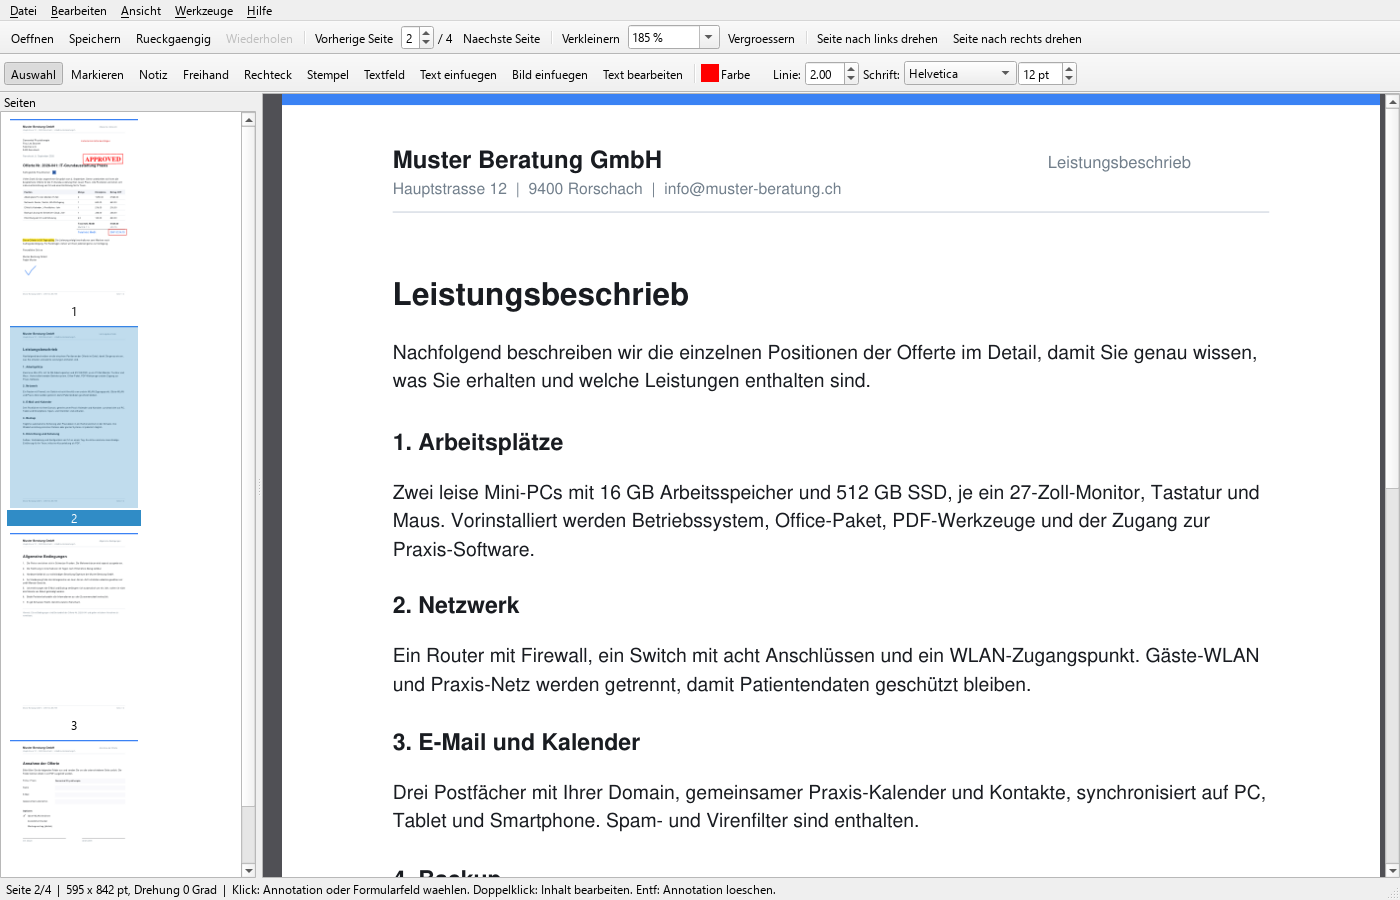Click 'Muster Beratung GmbH' company title
Image resolution: width=1400 pixels, height=900 pixels.
pyautogui.click(x=527, y=160)
